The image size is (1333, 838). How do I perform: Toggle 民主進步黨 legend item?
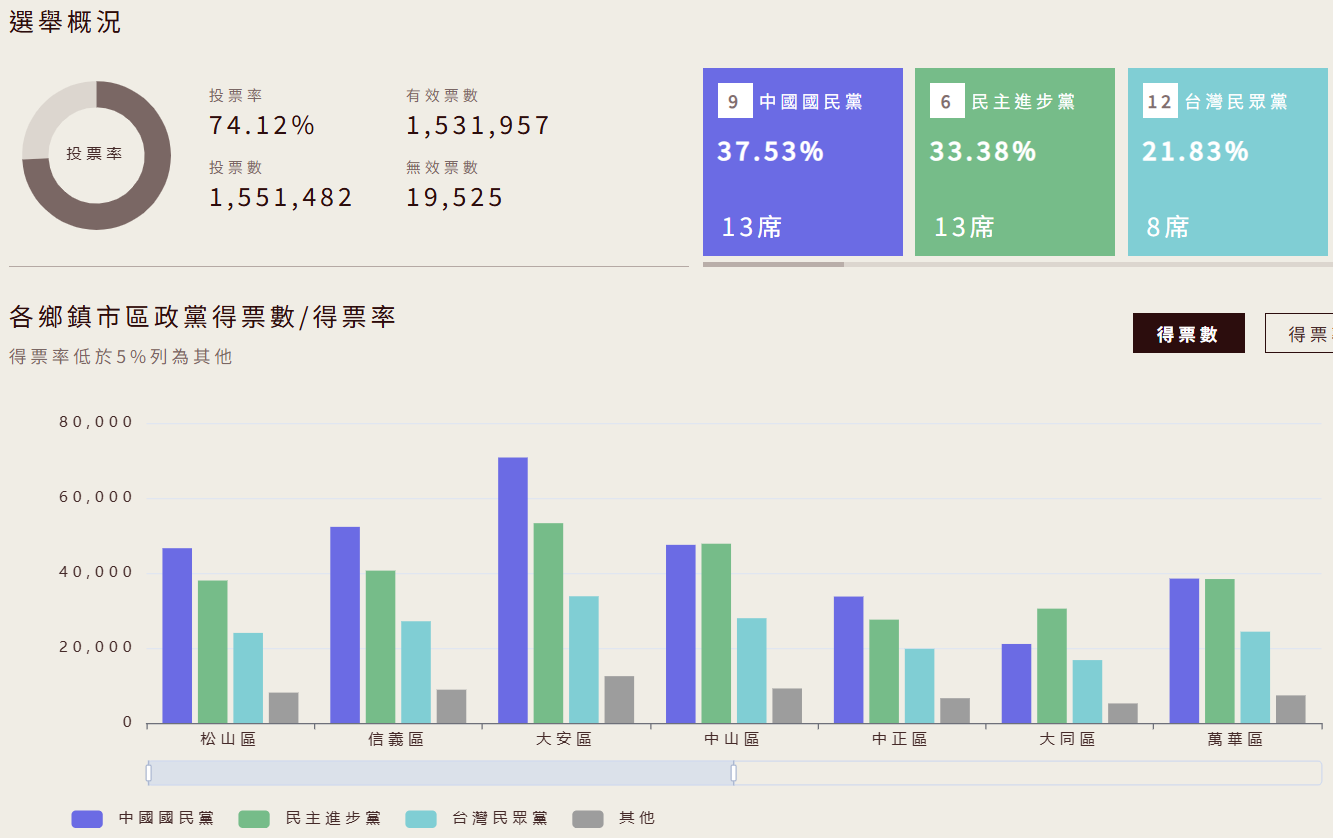[x=310, y=818]
